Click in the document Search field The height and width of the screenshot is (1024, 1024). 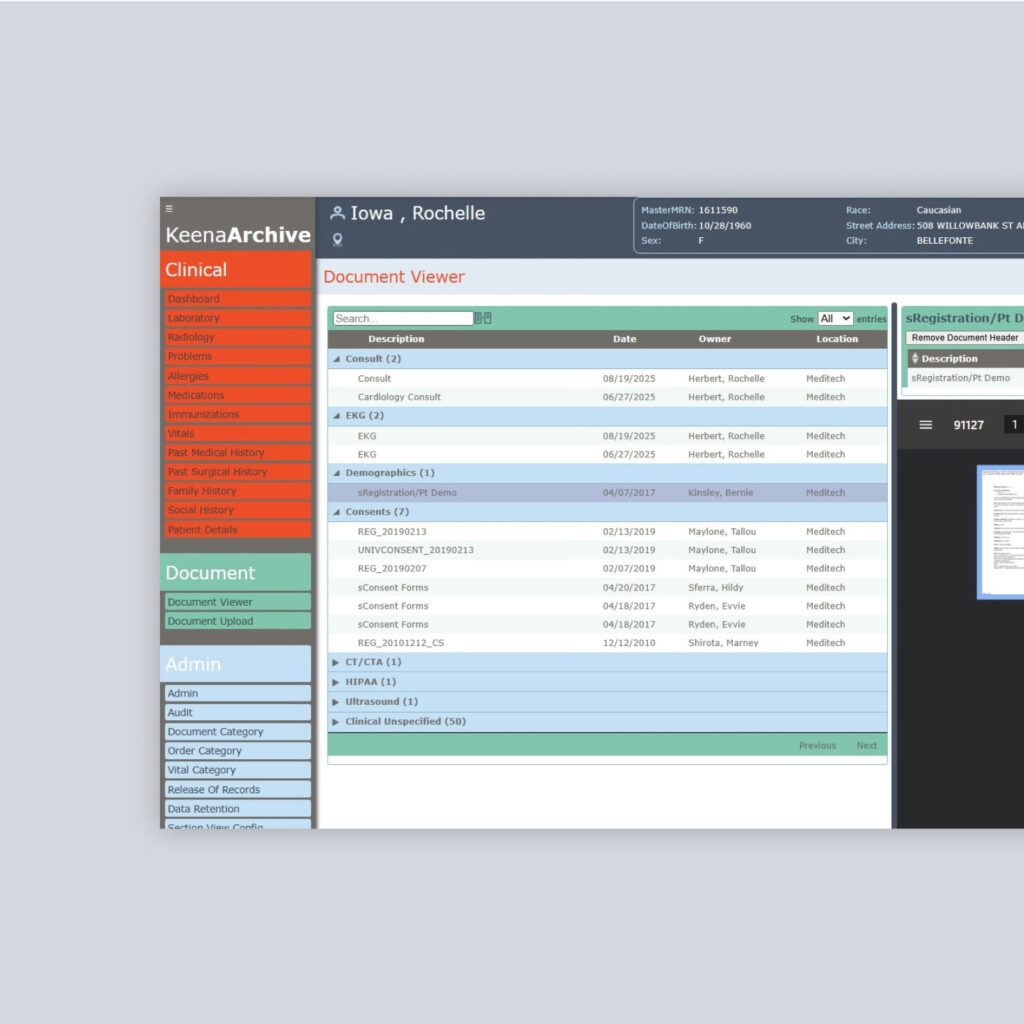tap(402, 318)
